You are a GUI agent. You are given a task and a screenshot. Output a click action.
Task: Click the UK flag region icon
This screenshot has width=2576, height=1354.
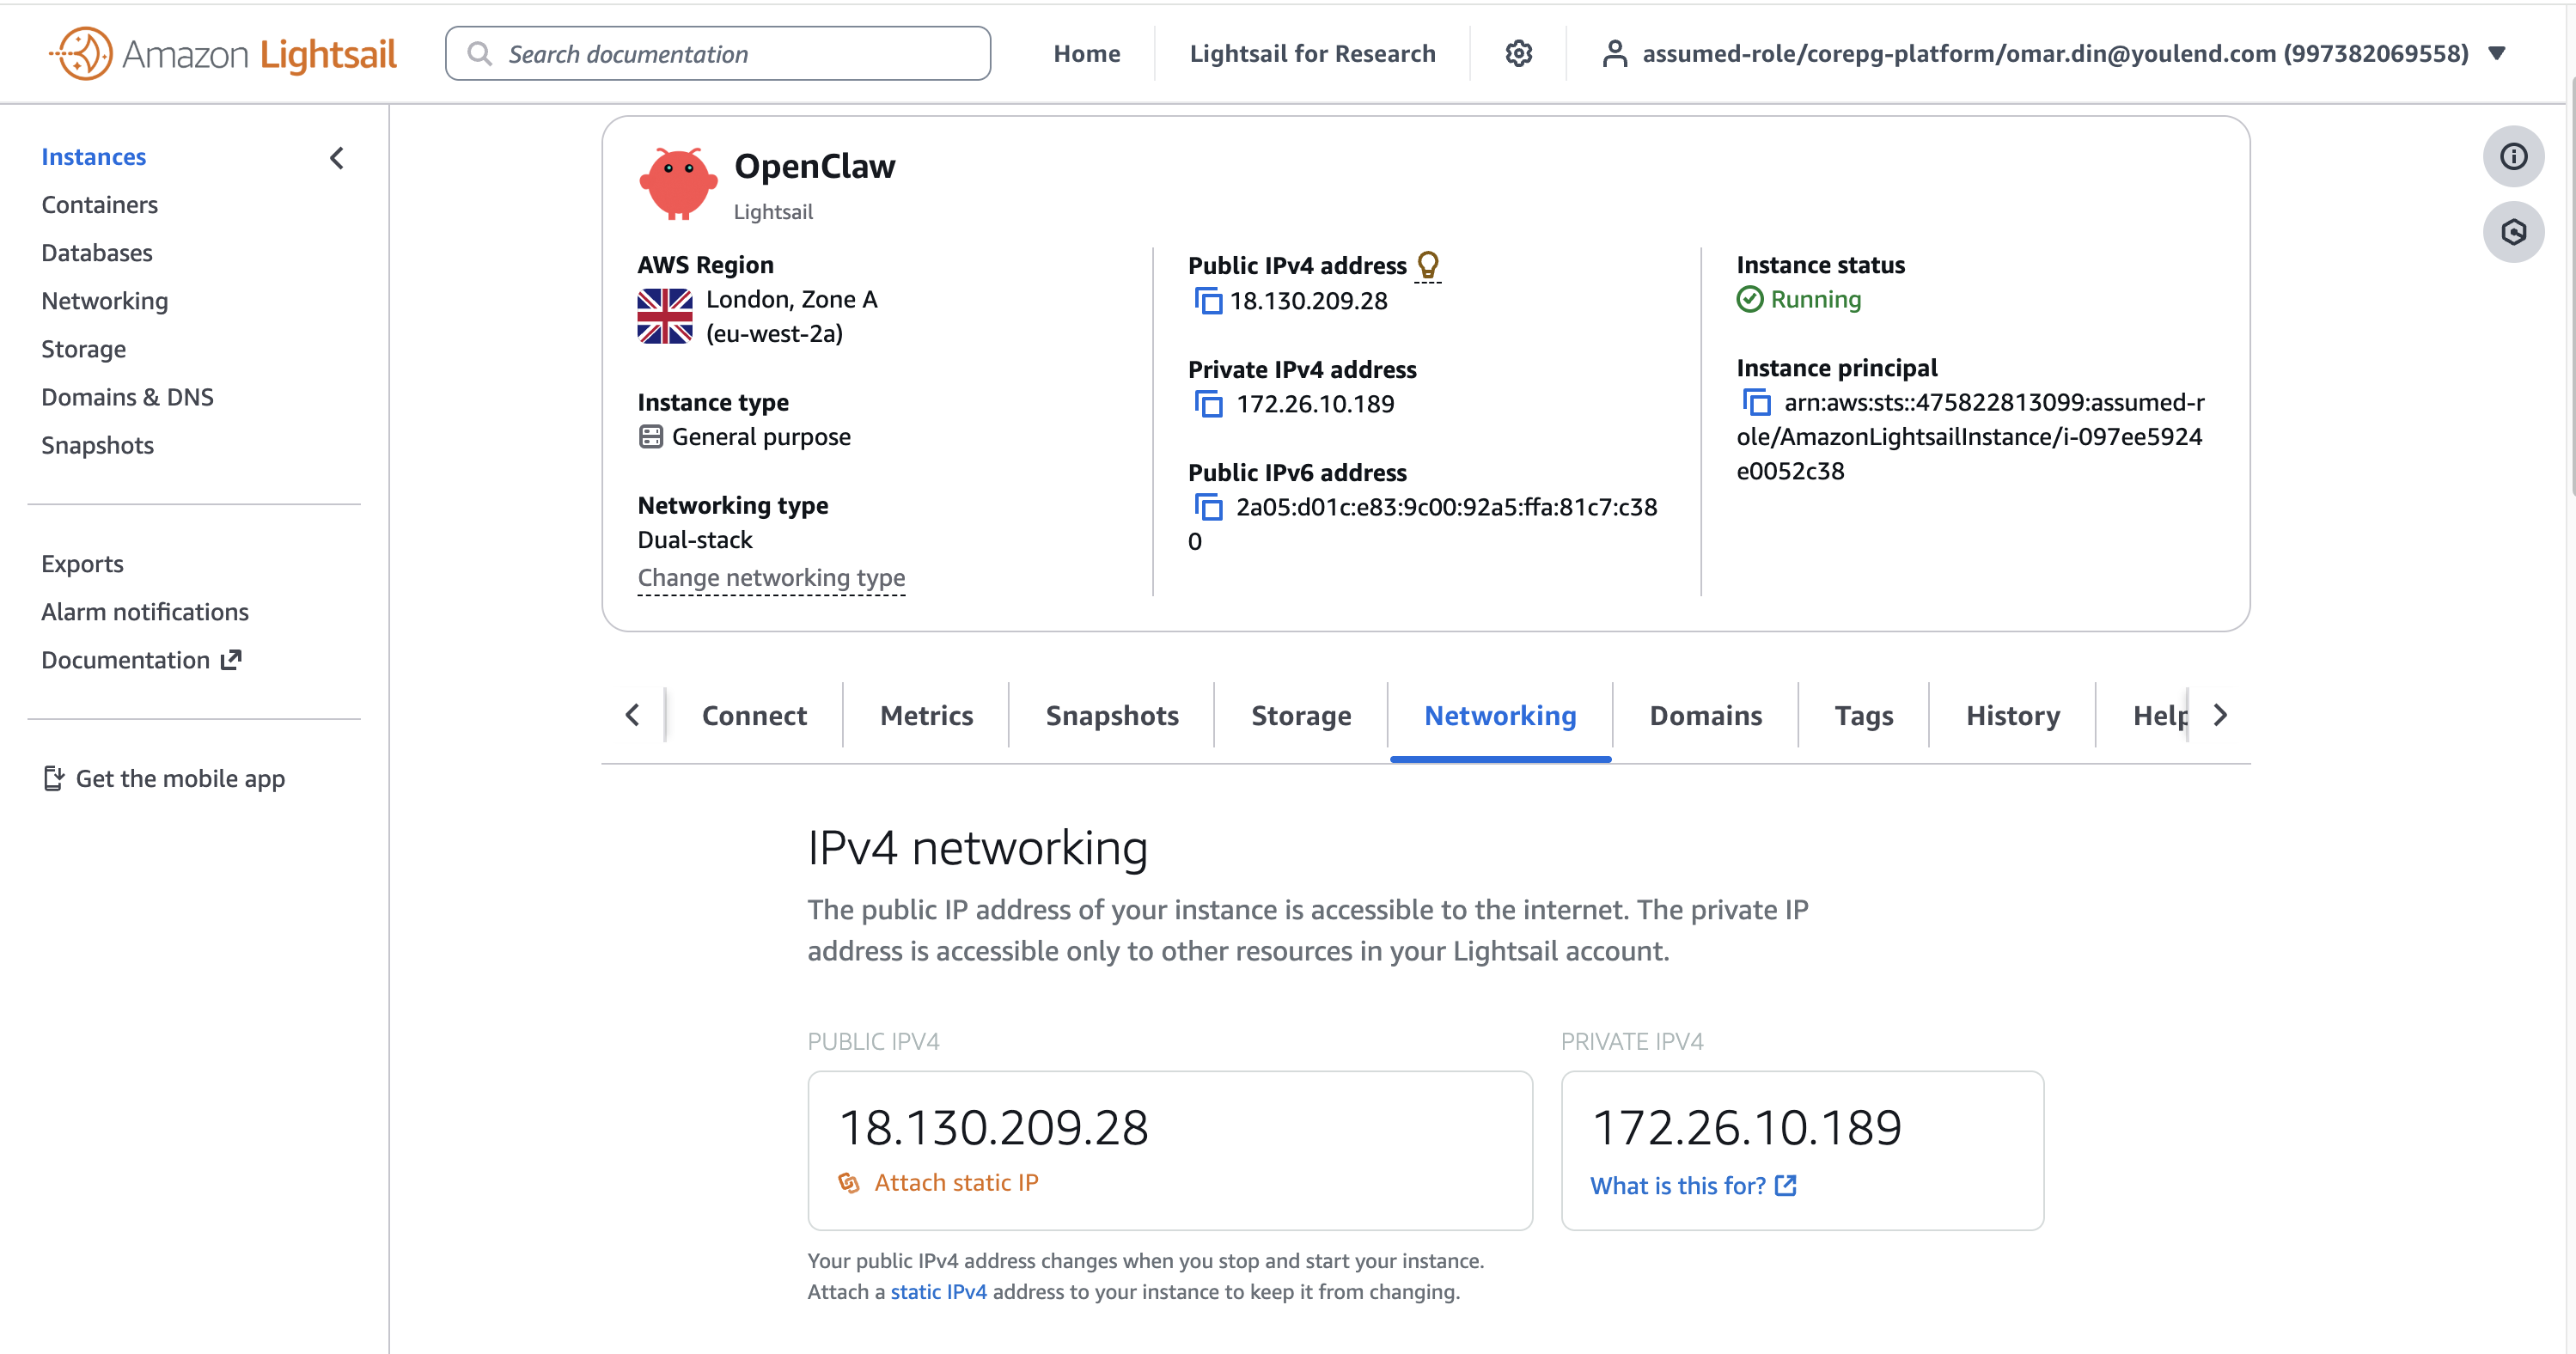[x=665, y=316]
